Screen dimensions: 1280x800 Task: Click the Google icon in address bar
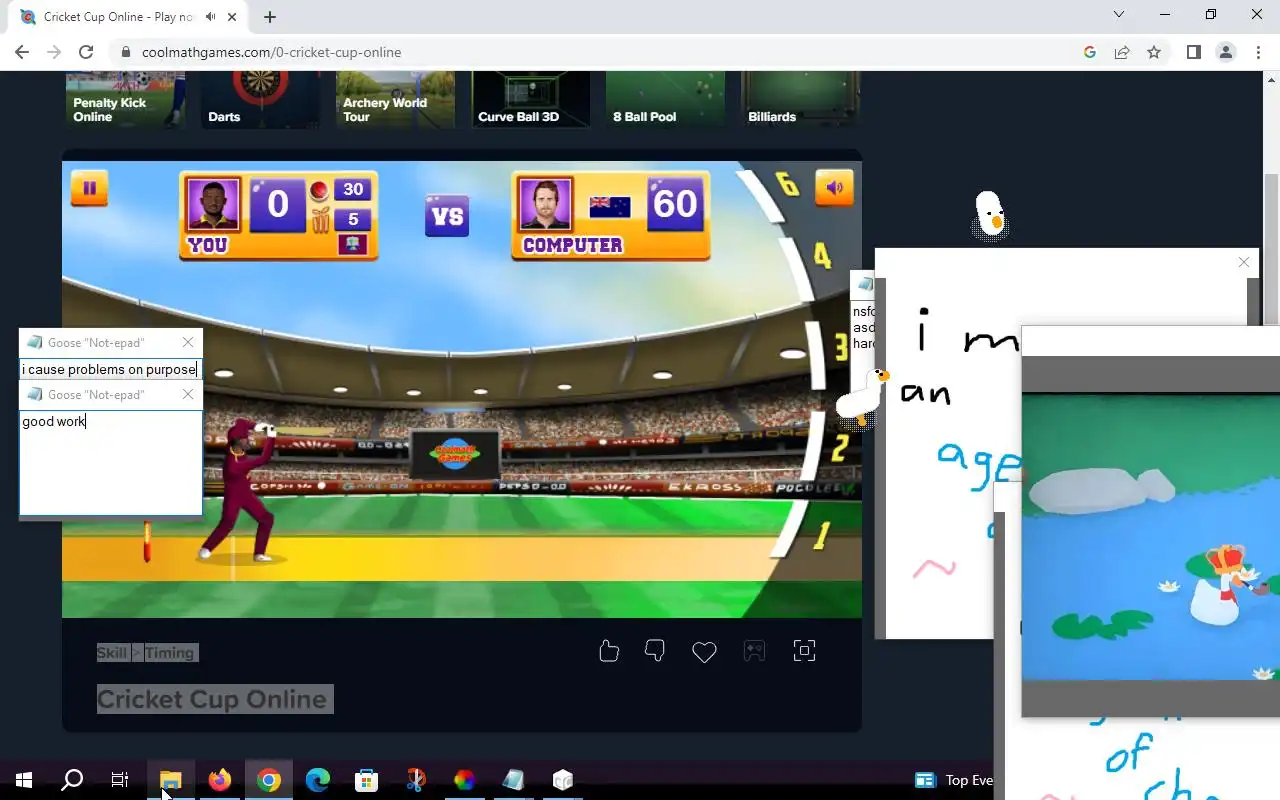[1090, 52]
